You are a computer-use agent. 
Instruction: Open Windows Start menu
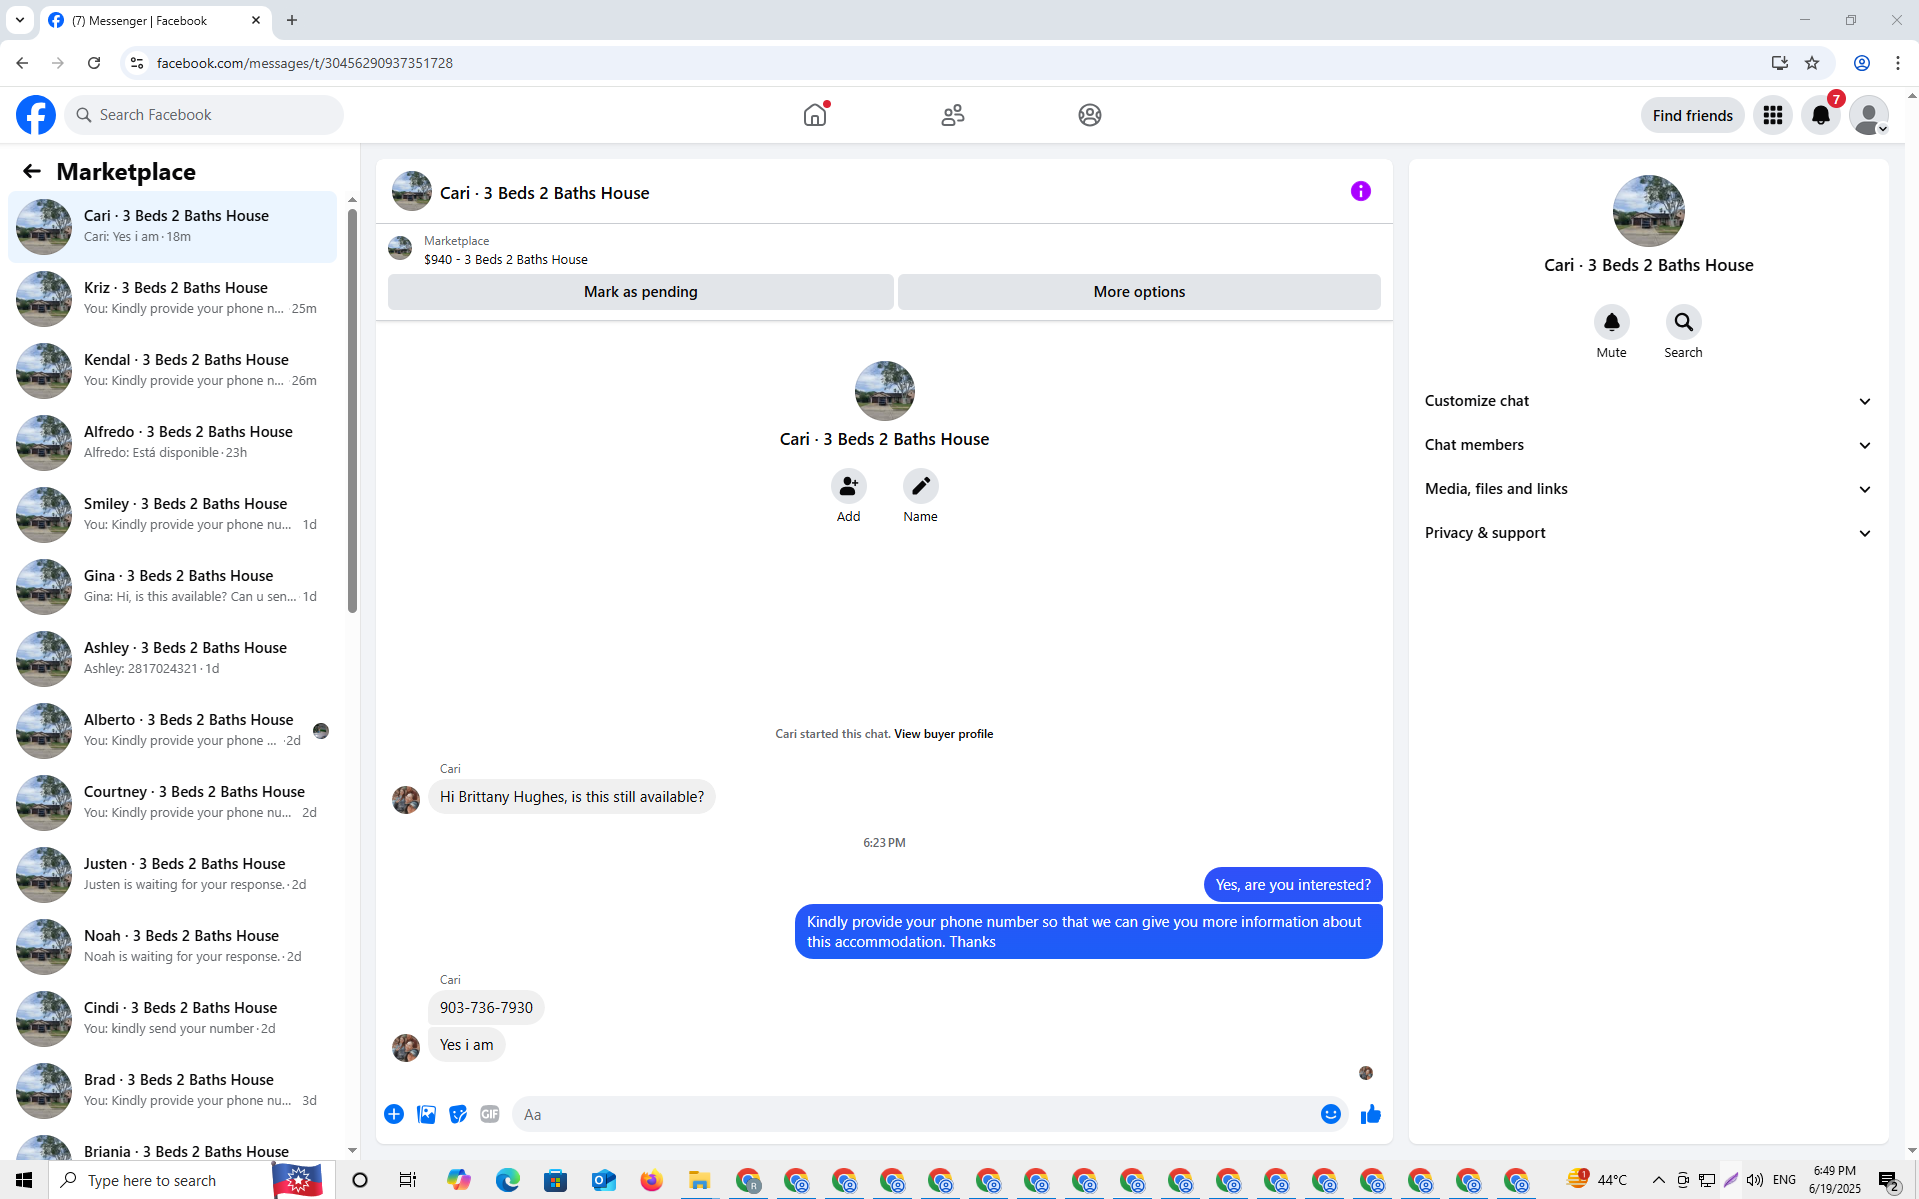[24, 1180]
